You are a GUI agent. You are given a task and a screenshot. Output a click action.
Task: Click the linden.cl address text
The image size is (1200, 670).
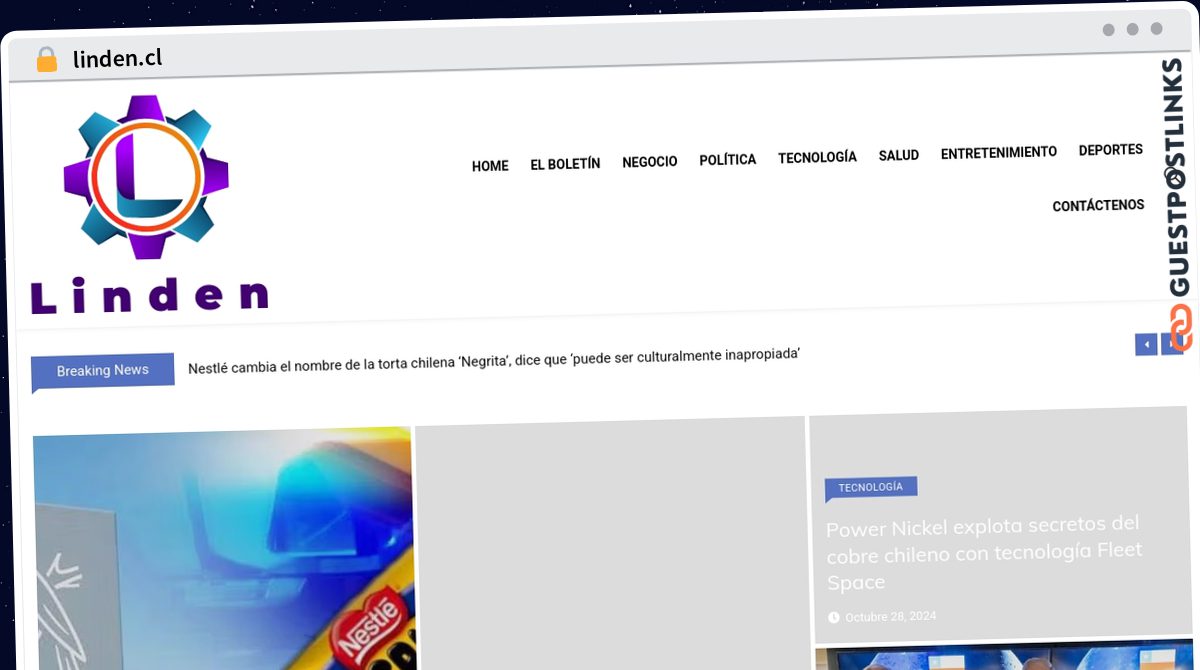(x=118, y=59)
